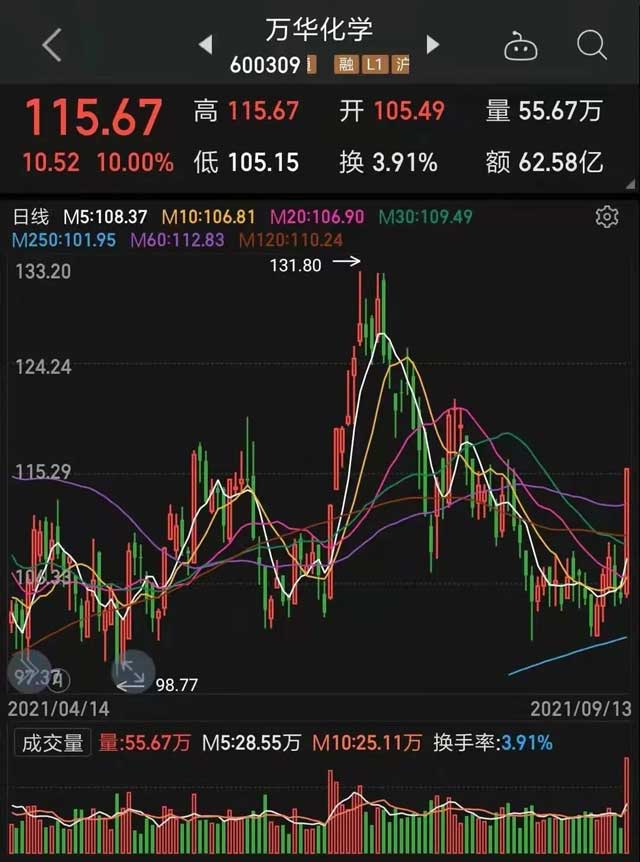Select the latest limit-up red candlestick
Image resolution: width=640 pixels, height=862 pixels.
(x=627, y=532)
